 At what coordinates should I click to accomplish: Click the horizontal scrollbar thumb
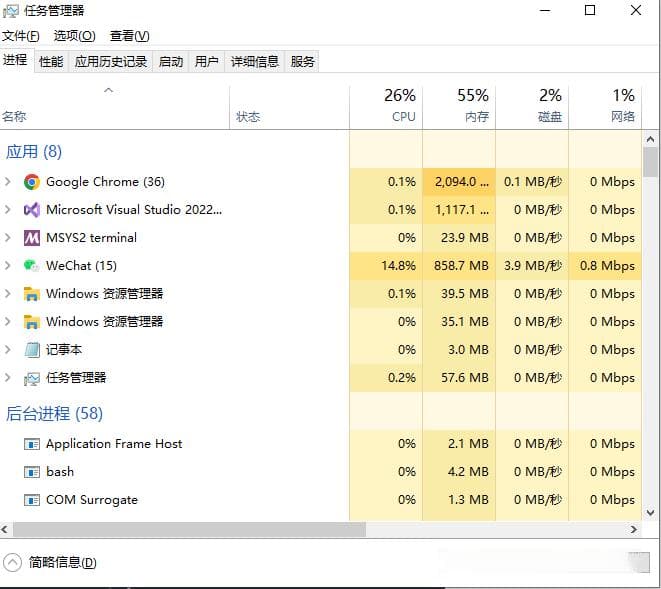[x=189, y=529]
